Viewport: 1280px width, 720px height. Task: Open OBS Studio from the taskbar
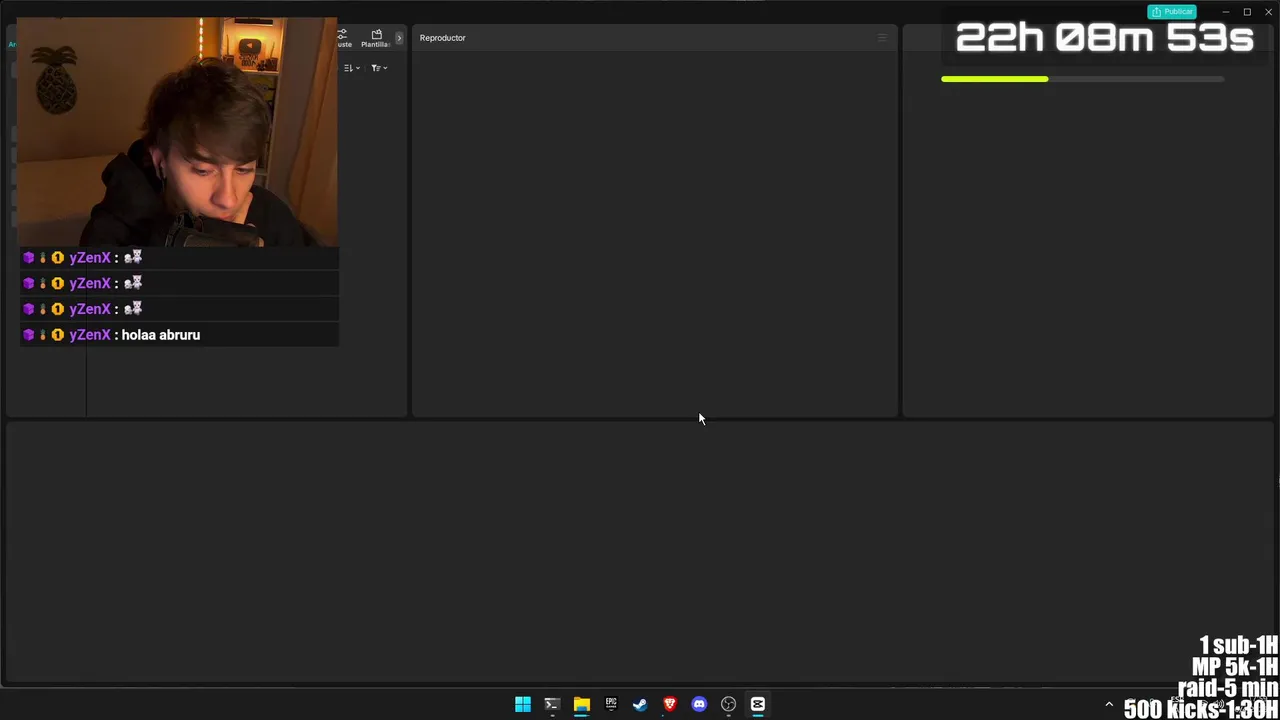[x=728, y=704]
